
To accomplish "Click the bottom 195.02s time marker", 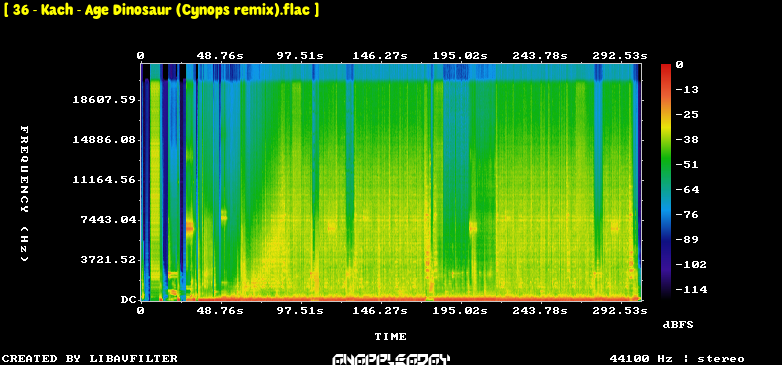I will point(460,311).
